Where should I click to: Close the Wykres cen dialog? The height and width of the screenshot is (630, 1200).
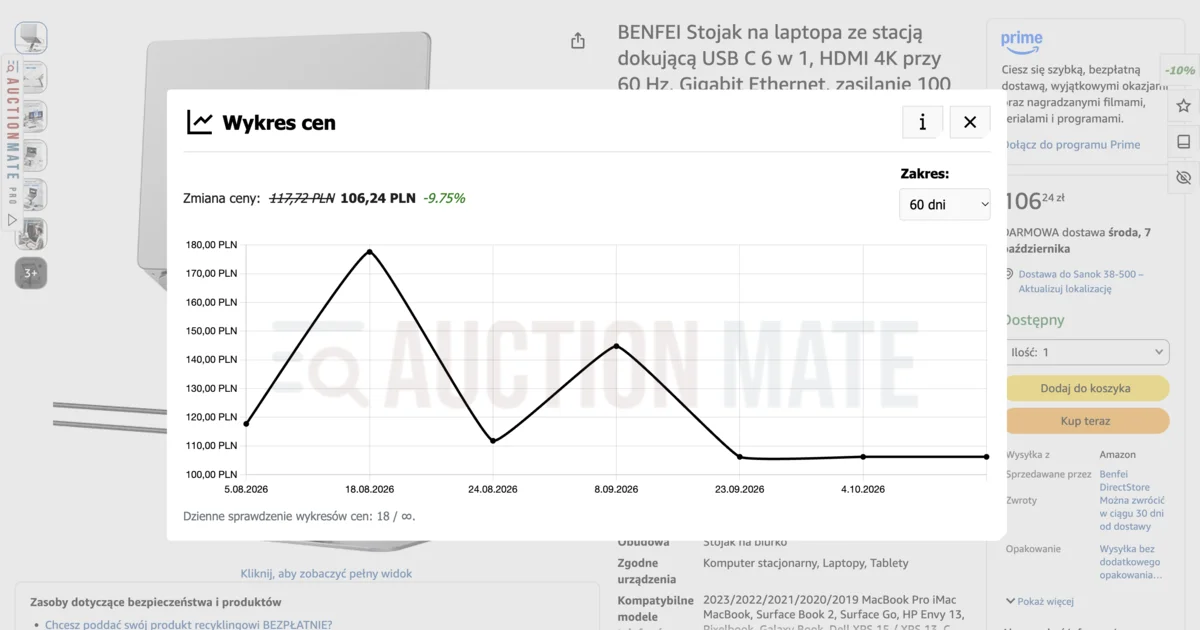click(970, 122)
